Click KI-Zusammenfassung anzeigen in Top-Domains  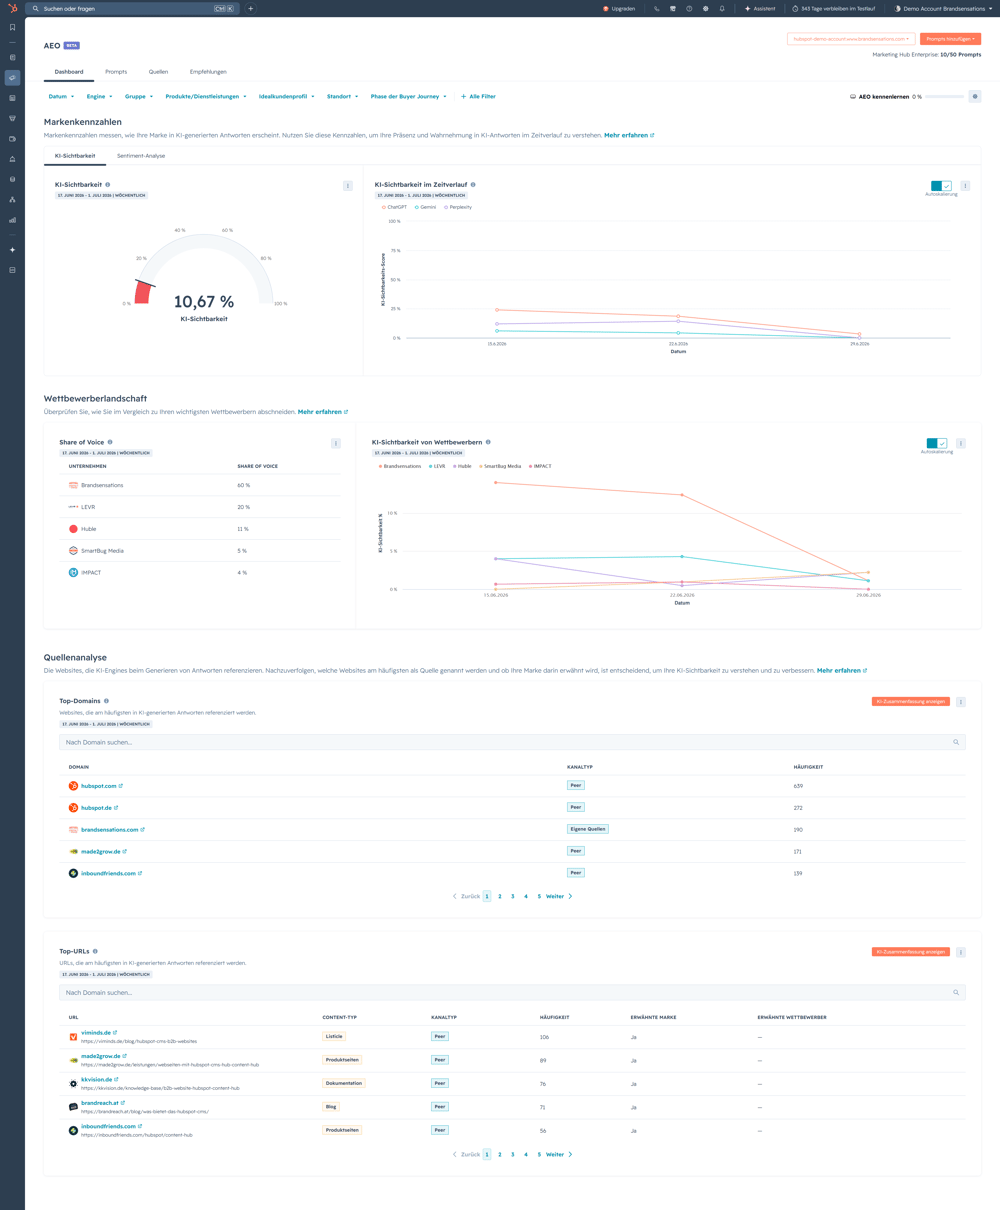(911, 702)
